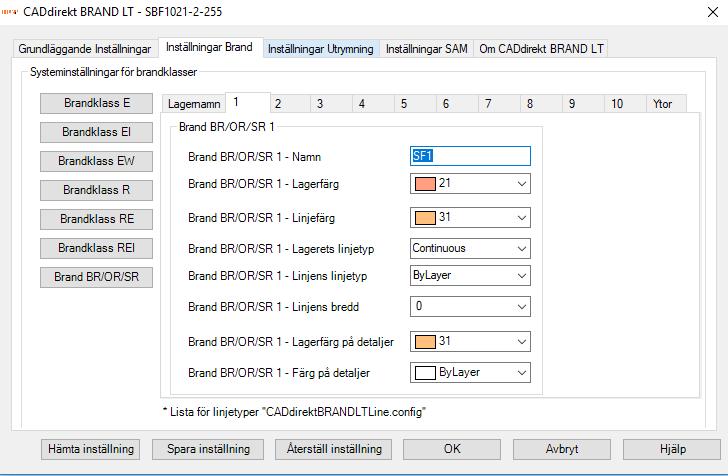Select sub-tab 1
The height and width of the screenshot is (476, 728).
[x=247, y=102]
